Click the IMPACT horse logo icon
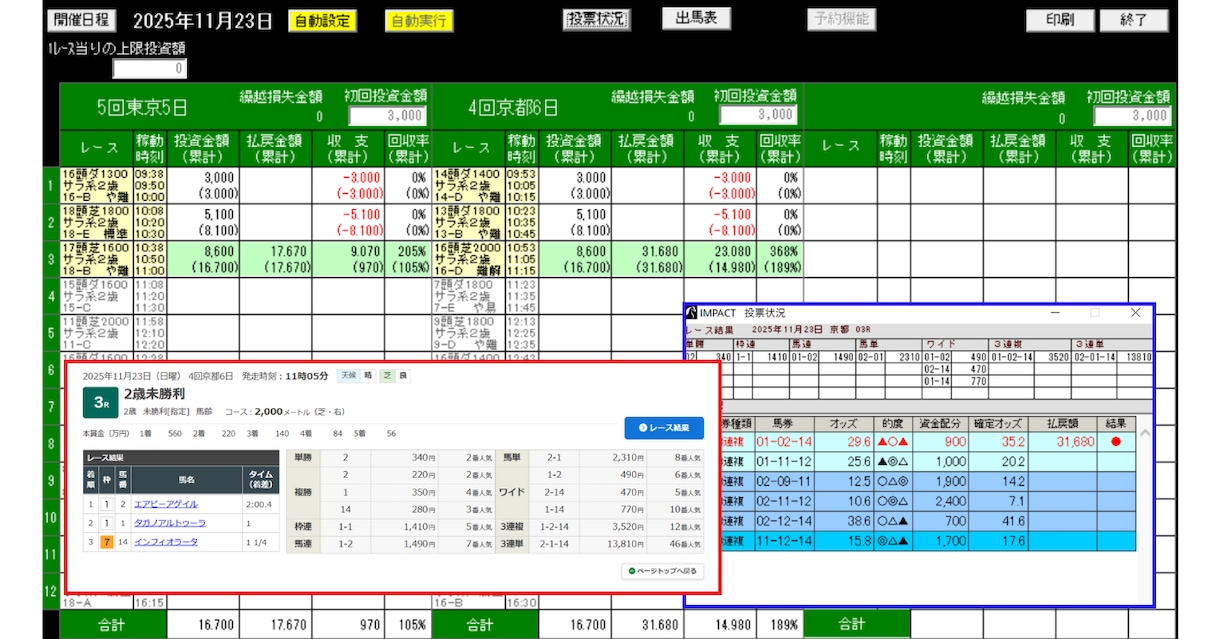Screen dimensions: 1220x639 coord(692,313)
